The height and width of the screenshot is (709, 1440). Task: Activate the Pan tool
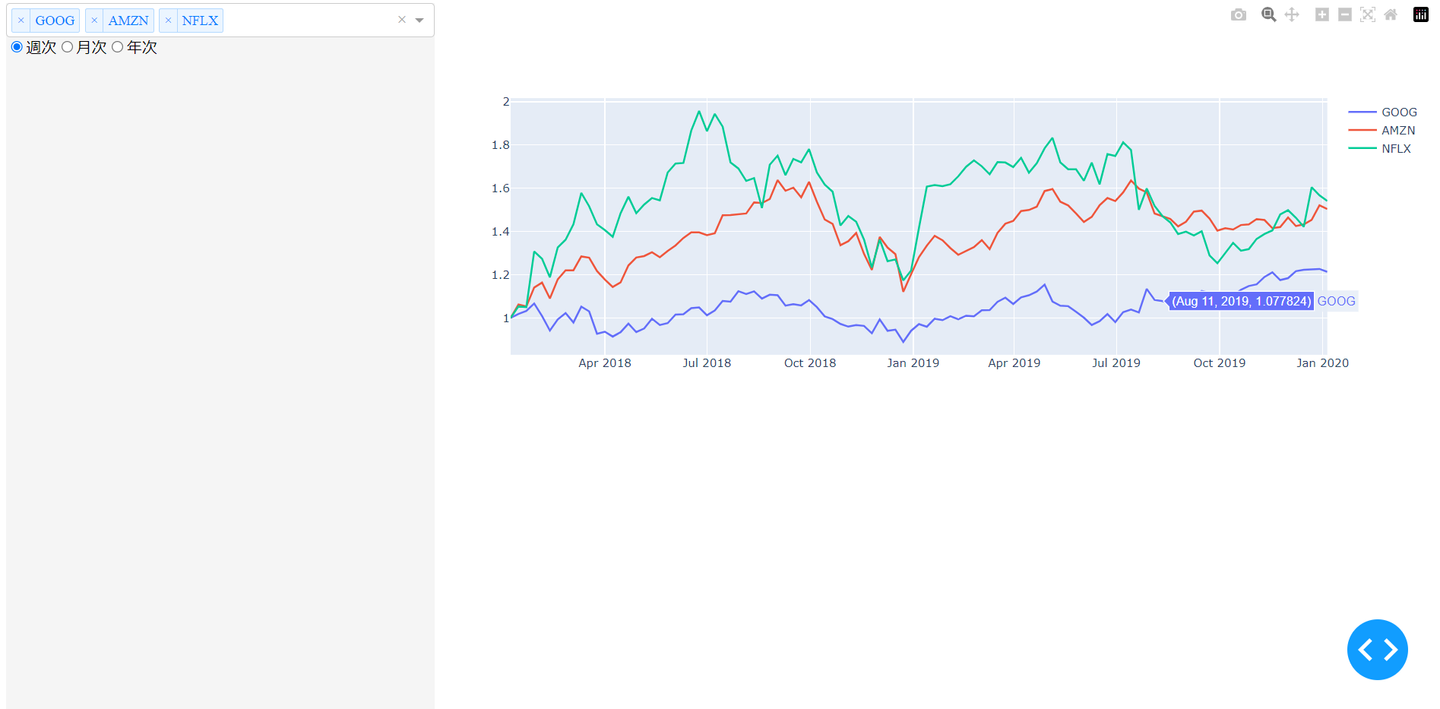(1292, 15)
